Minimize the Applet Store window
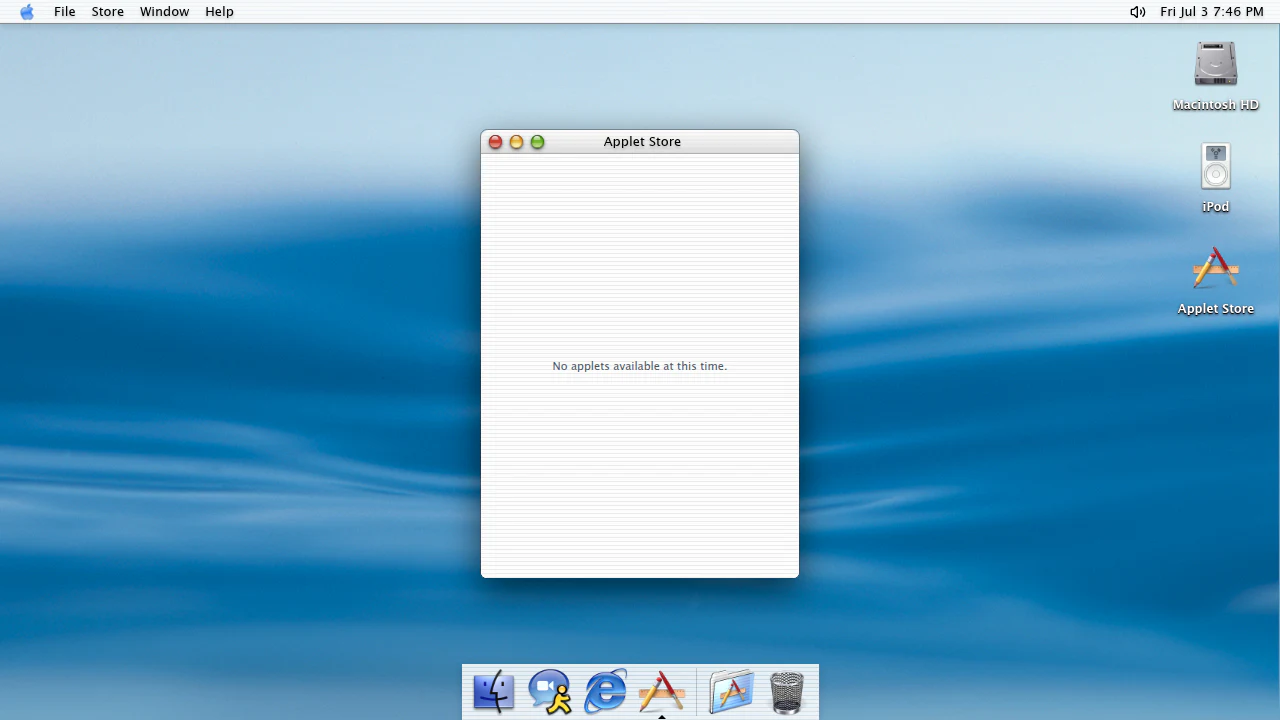 point(516,142)
